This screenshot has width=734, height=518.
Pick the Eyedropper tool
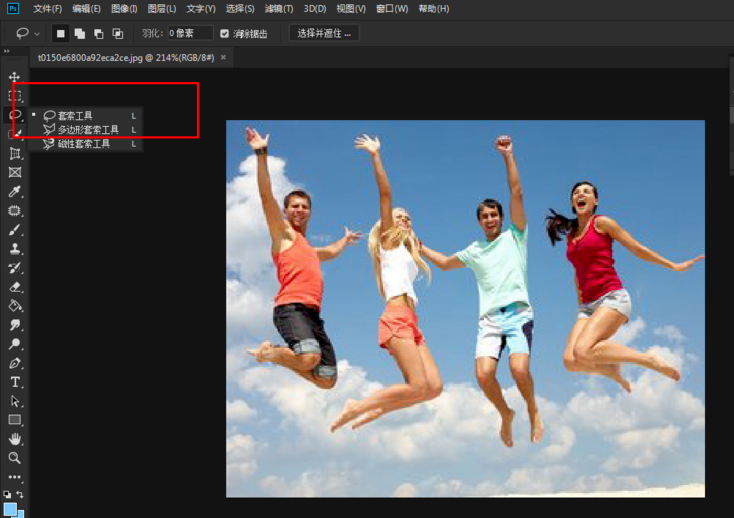[15, 192]
